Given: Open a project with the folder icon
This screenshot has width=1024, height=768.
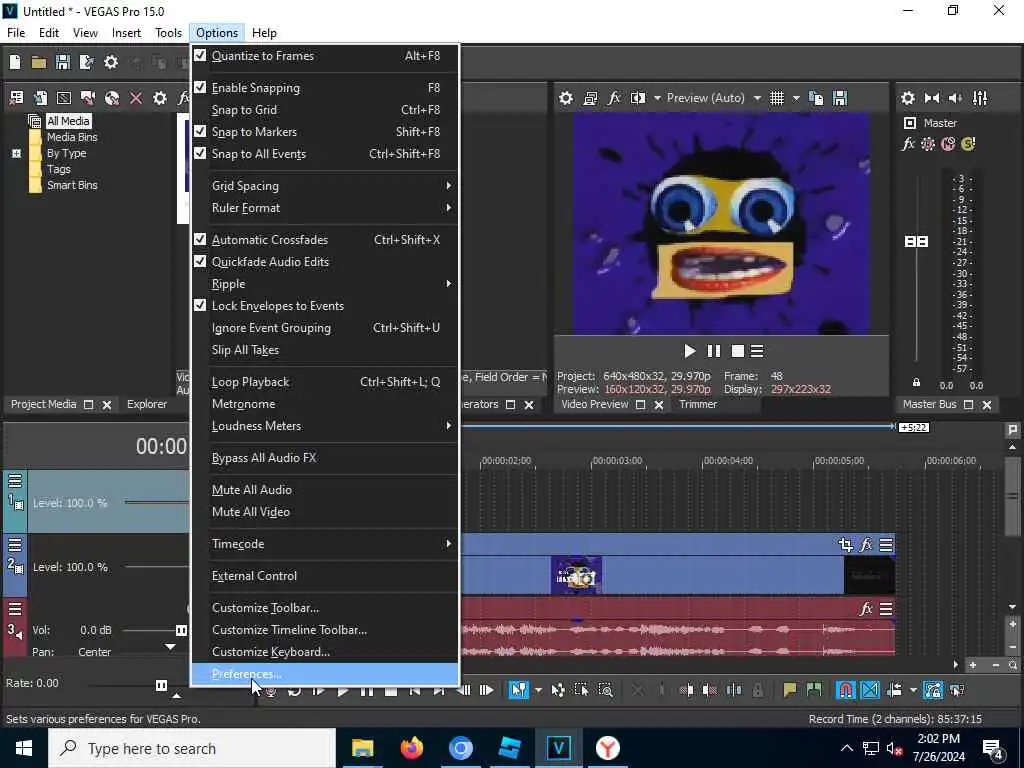Looking at the screenshot, I should (39, 62).
